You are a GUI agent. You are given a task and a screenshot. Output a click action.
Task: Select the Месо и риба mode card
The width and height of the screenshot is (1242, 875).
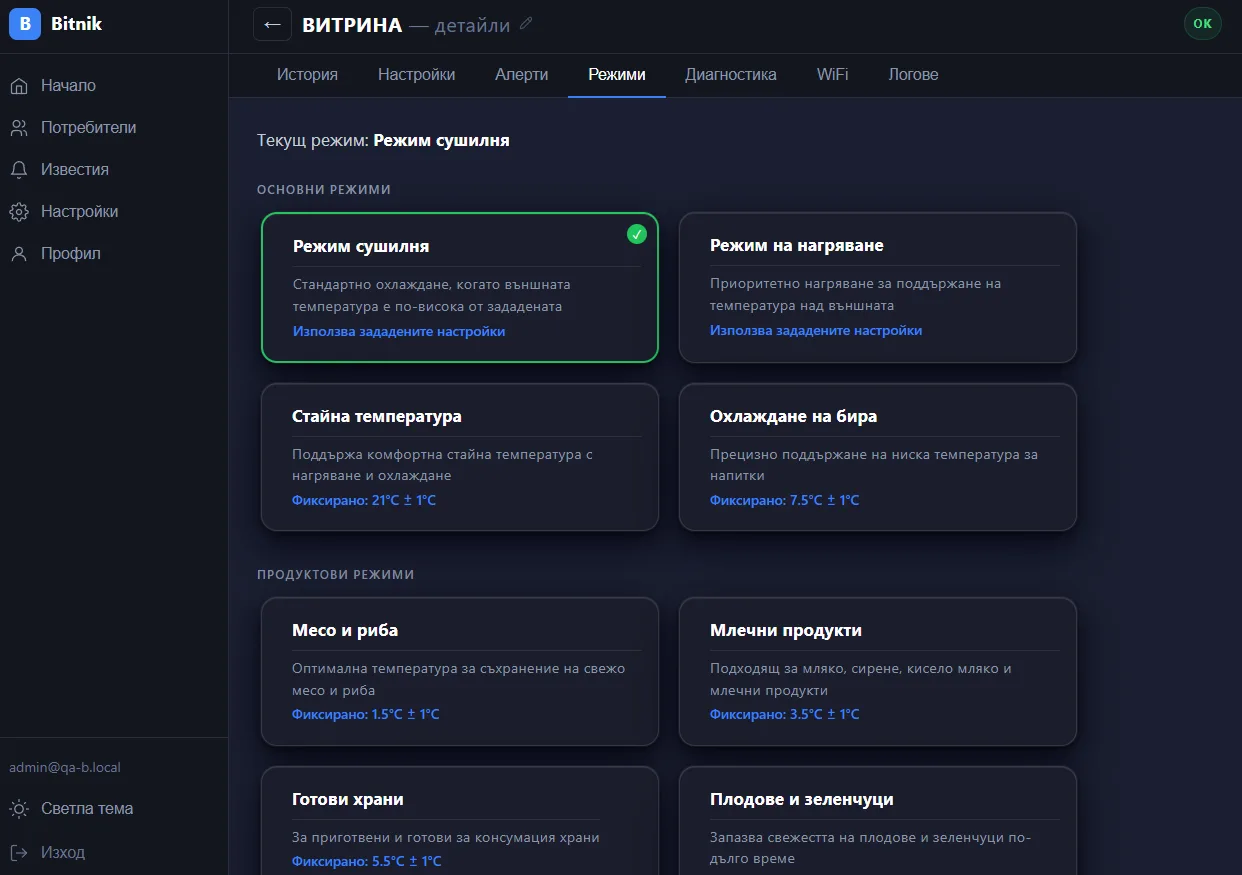460,671
